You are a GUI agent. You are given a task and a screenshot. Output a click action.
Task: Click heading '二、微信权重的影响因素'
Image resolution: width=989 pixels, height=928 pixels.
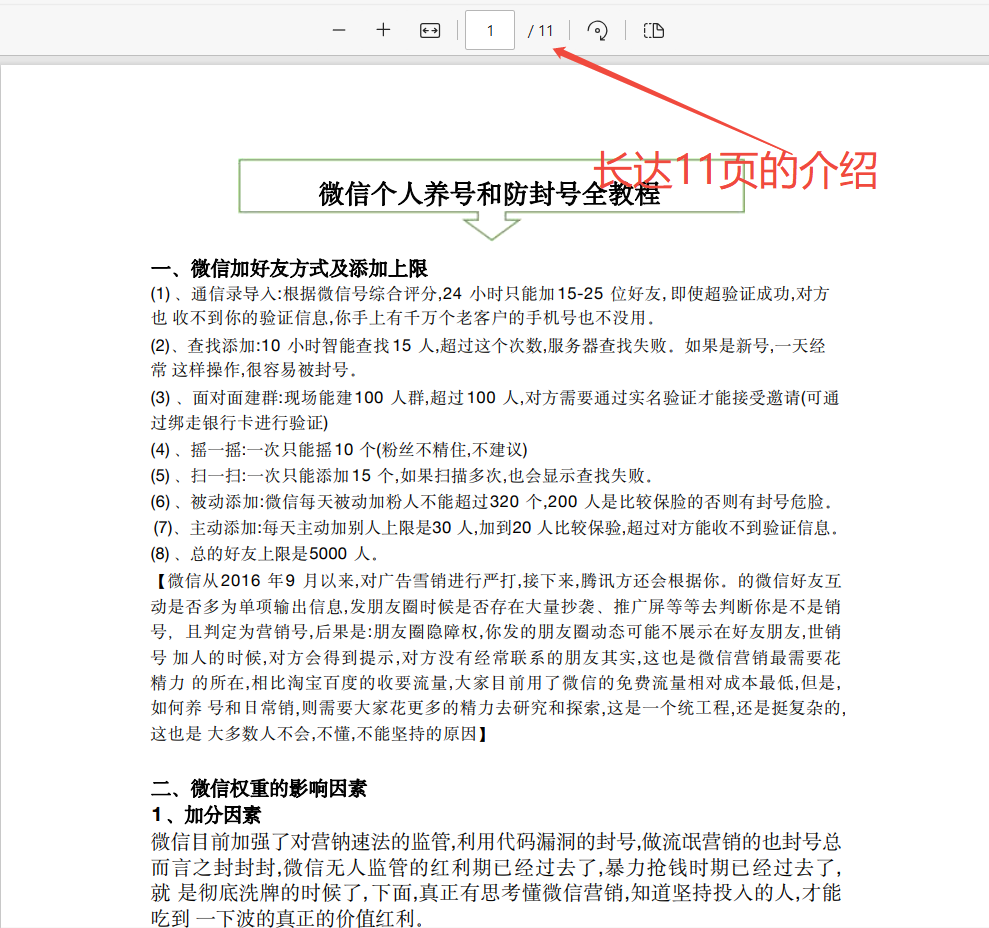pyautogui.click(x=259, y=788)
